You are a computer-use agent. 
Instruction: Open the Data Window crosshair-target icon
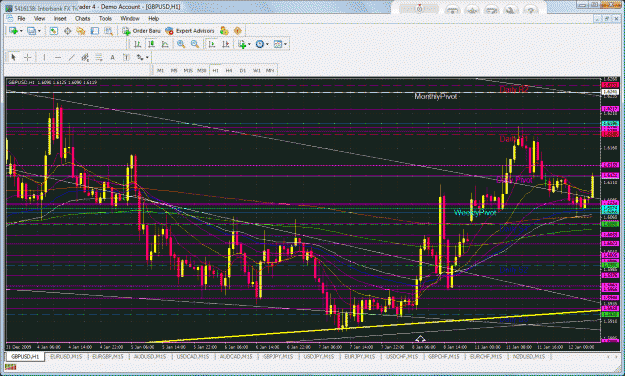[67, 31]
